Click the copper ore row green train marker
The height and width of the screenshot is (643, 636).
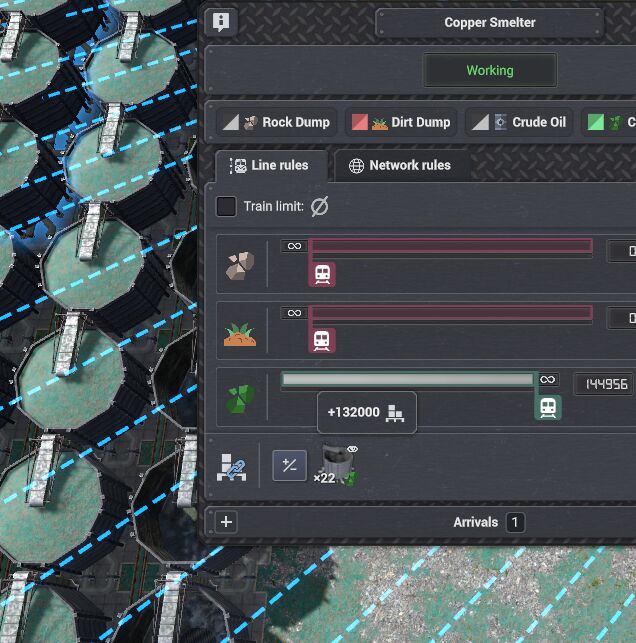pyautogui.click(x=548, y=408)
